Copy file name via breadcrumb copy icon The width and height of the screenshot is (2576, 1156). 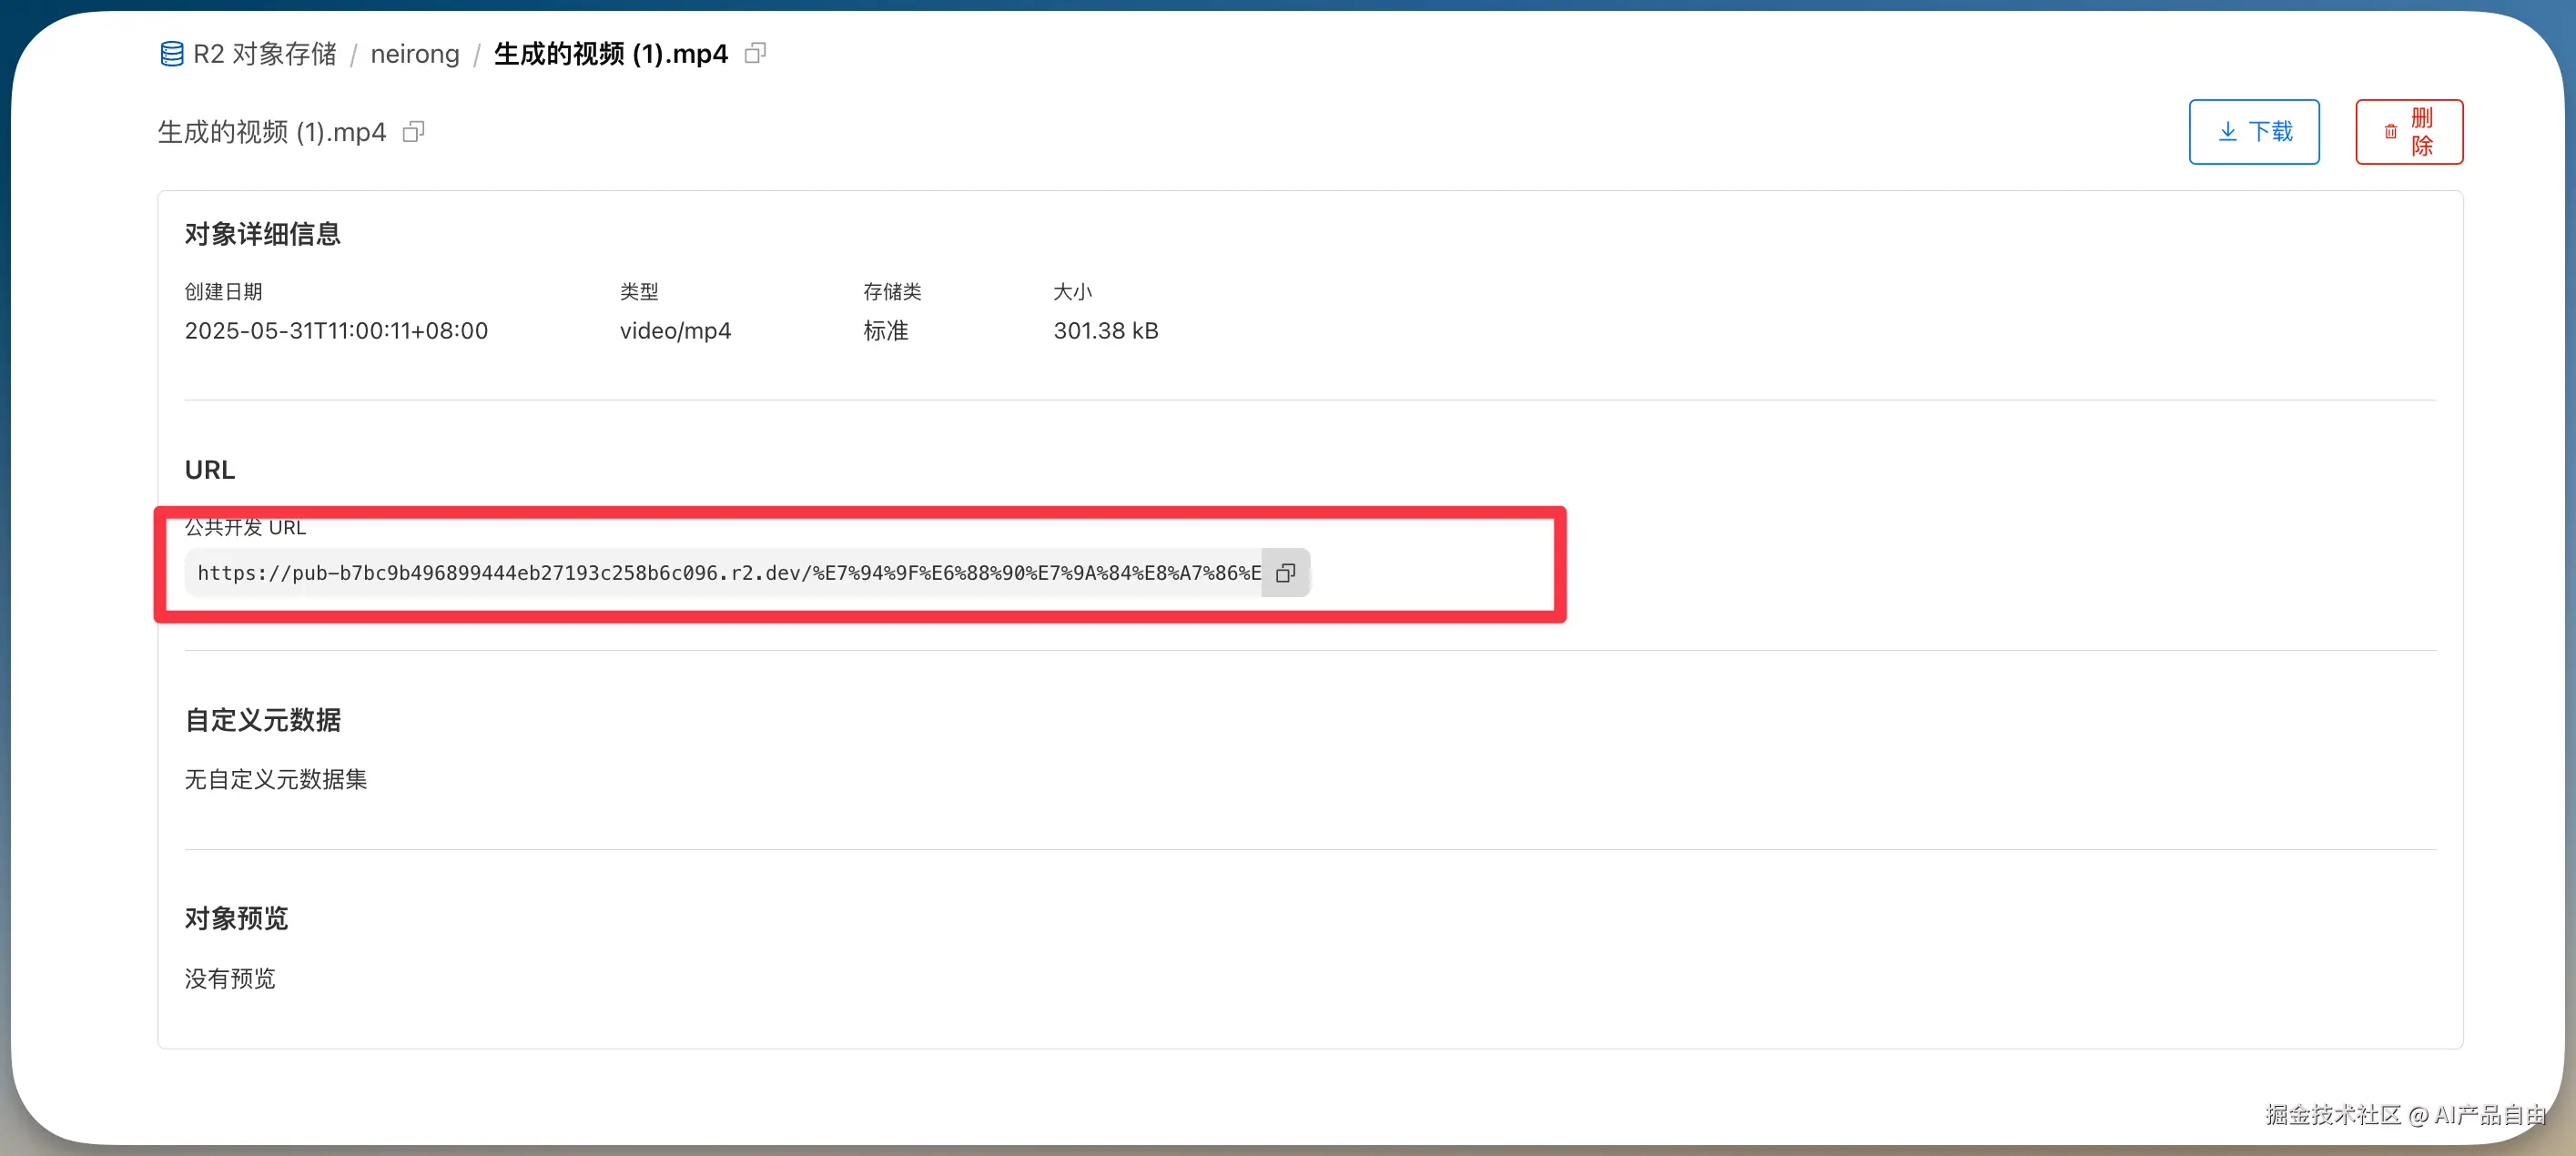755,53
